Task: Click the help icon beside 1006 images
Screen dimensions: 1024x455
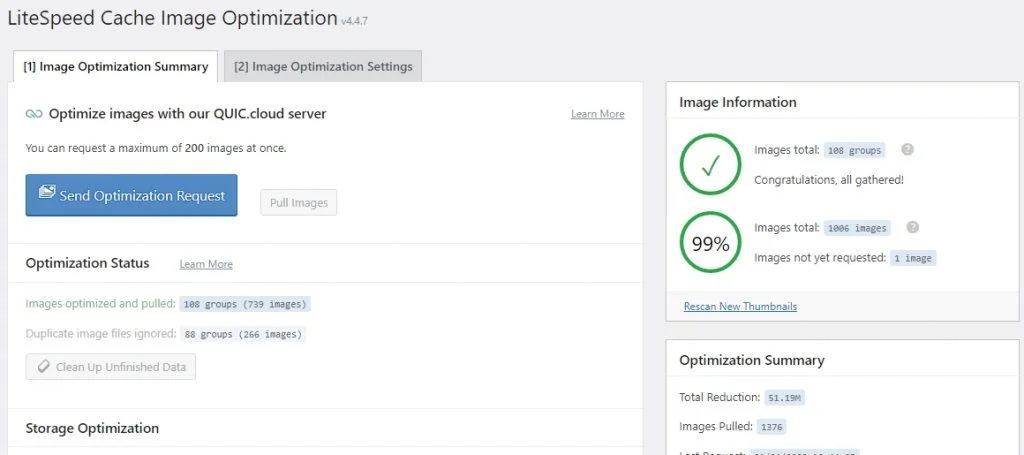Action: pyautogui.click(x=913, y=227)
